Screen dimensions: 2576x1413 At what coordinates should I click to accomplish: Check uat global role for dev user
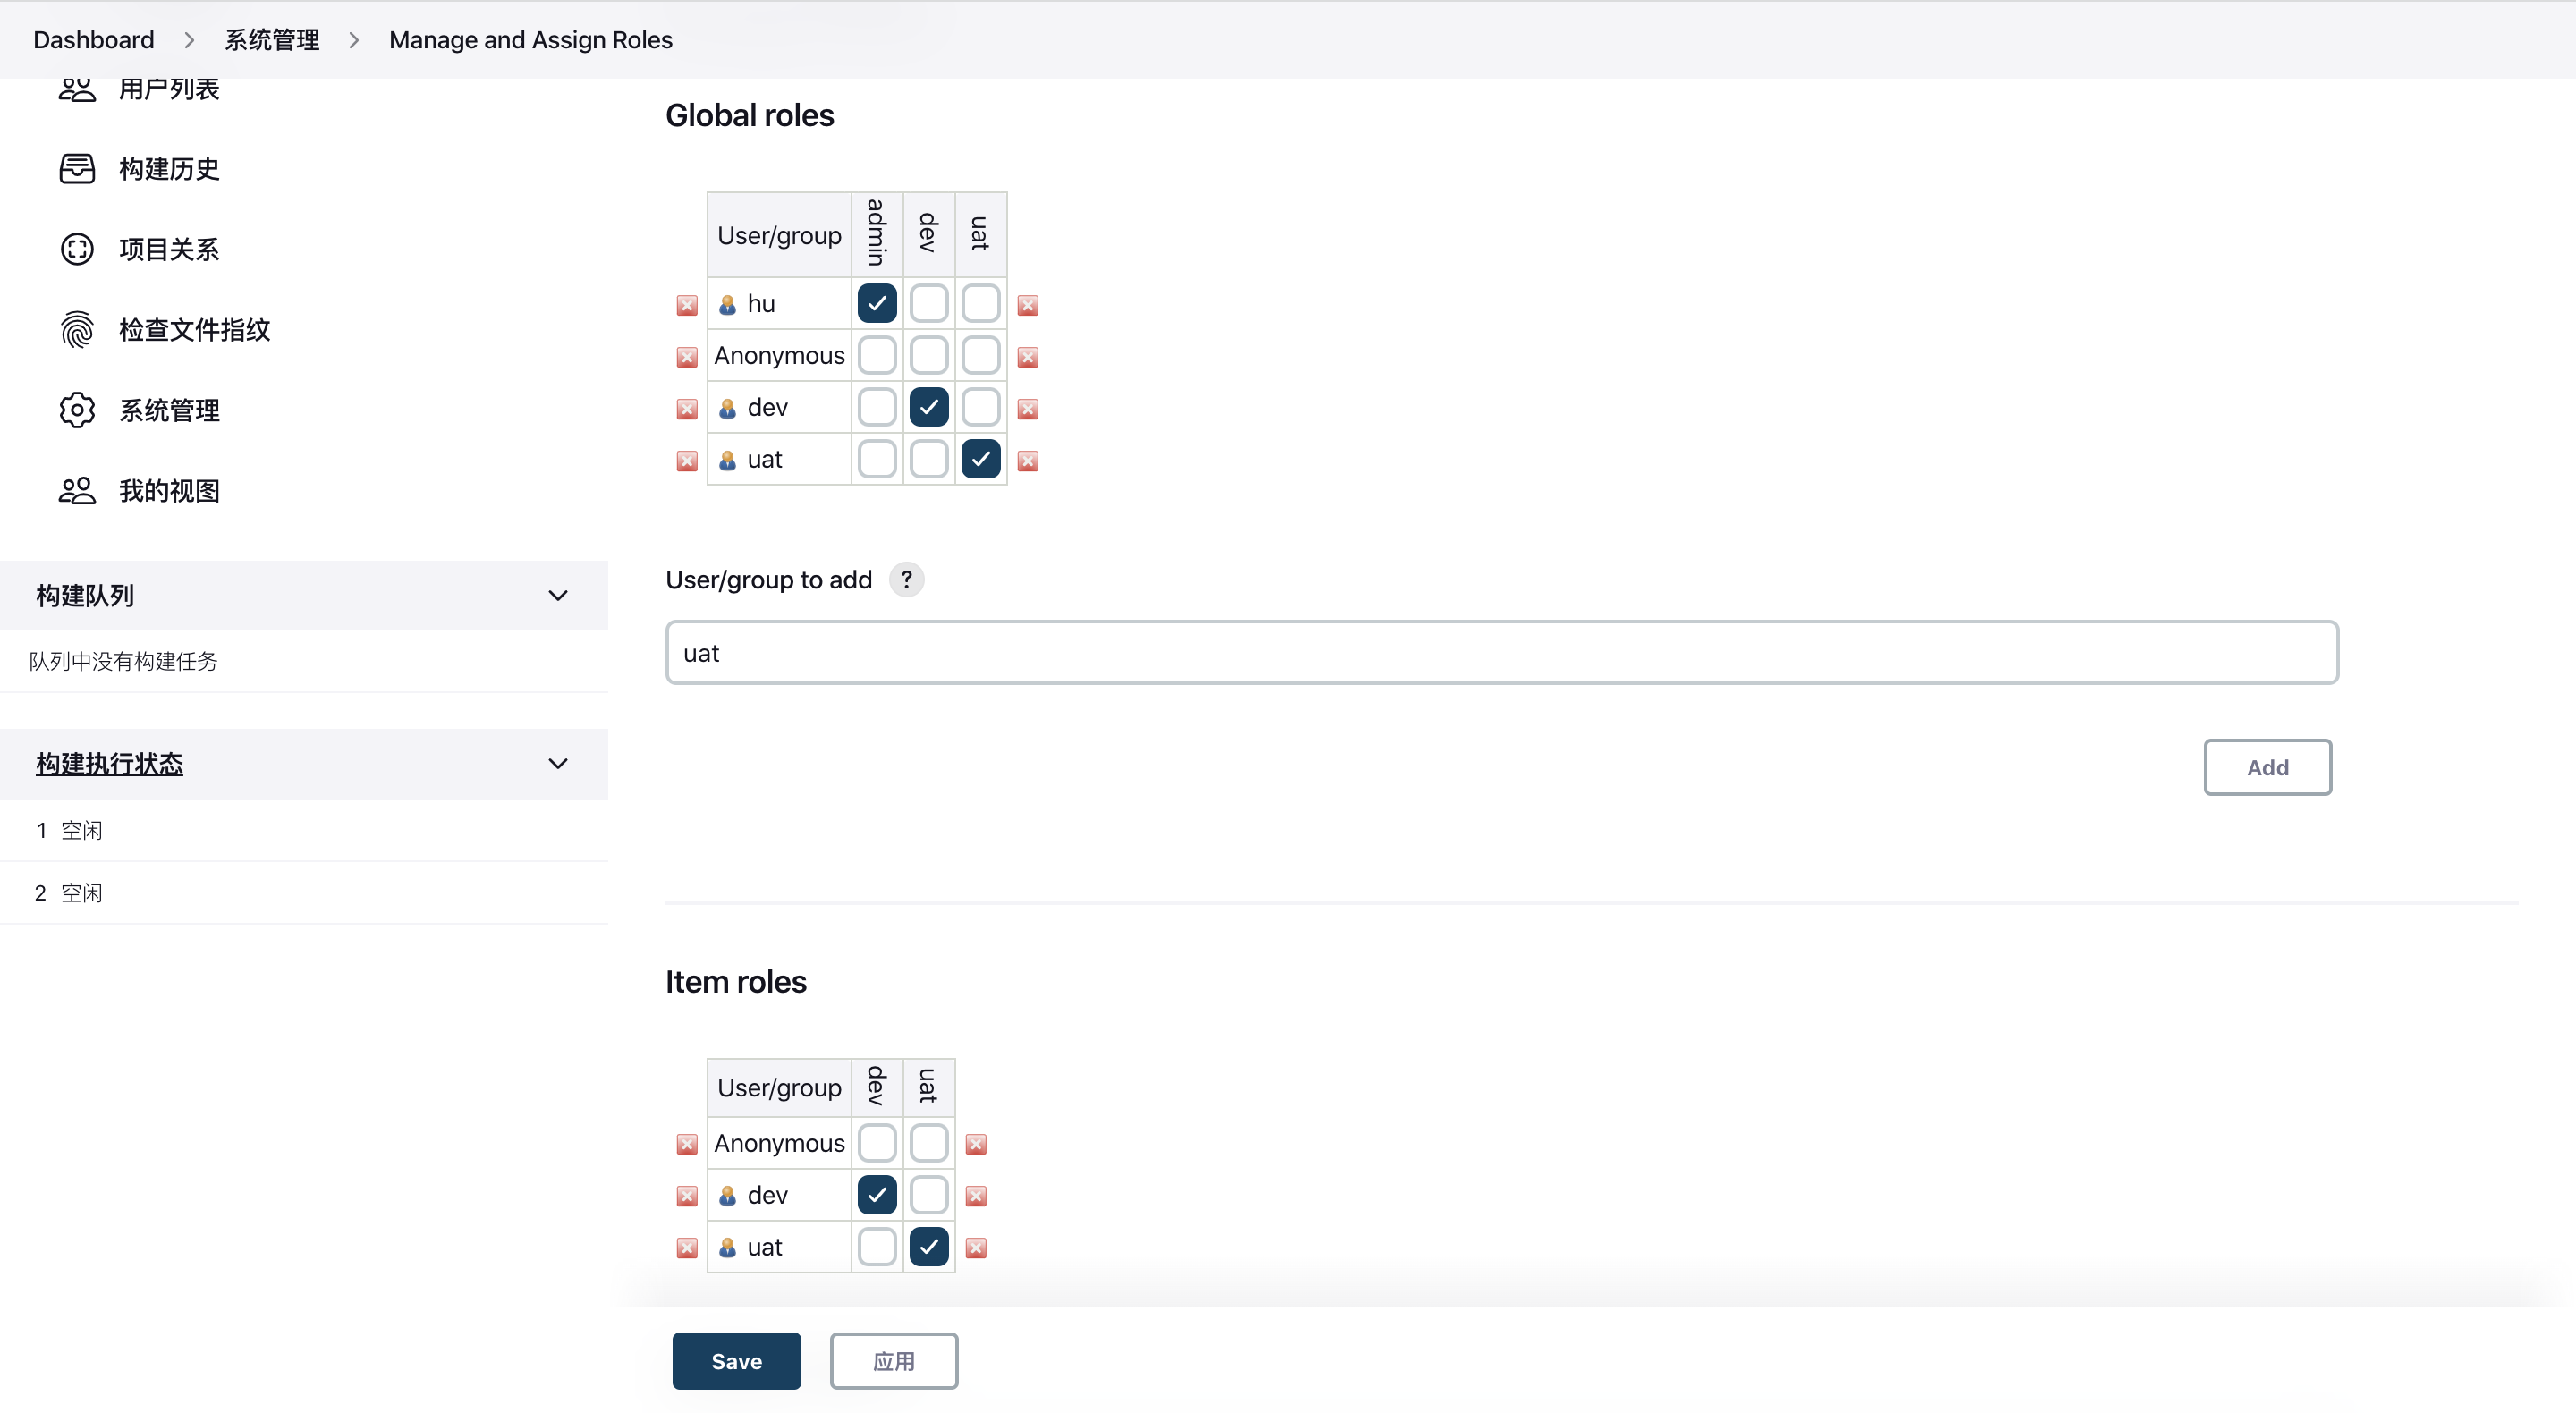point(981,408)
